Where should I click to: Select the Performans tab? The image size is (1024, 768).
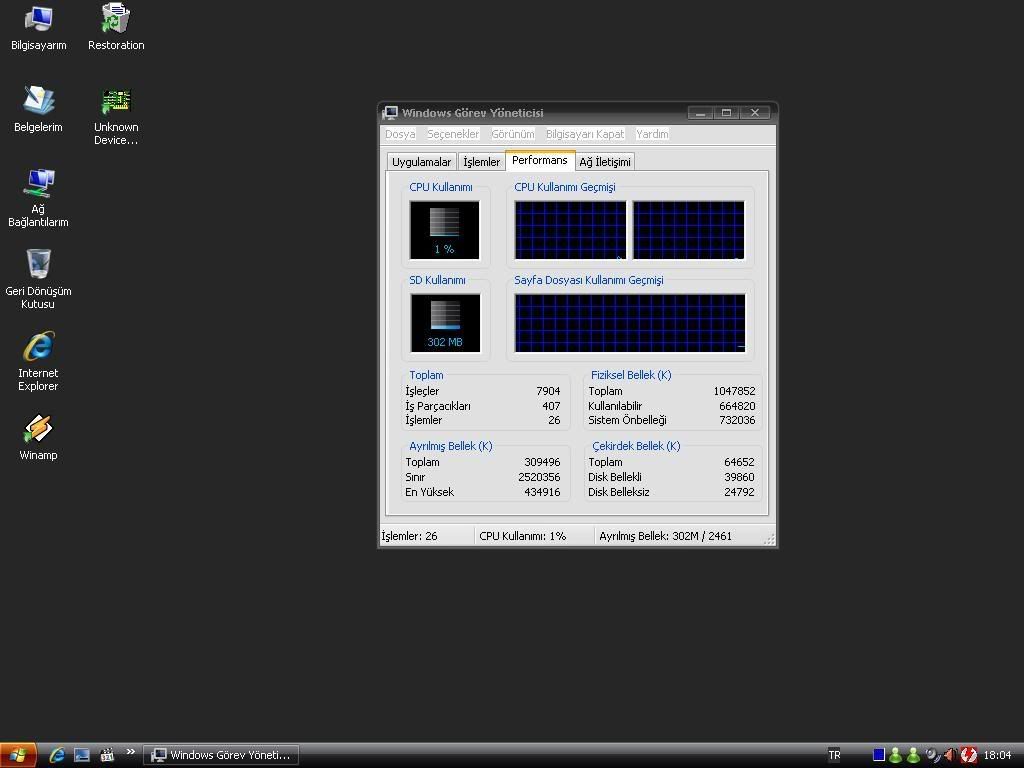coord(540,161)
